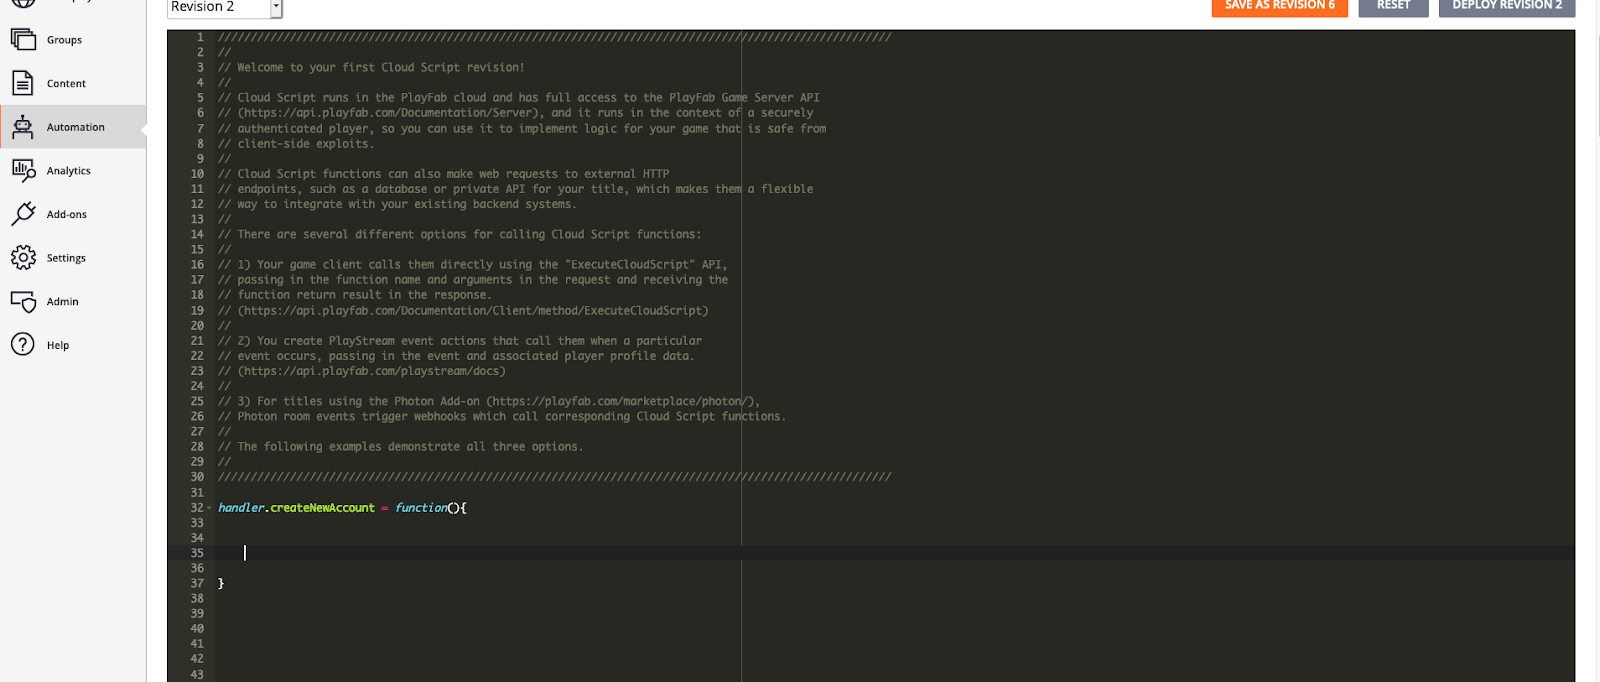Viewport: 1600px width, 682px height.
Task: Open the Add-ons plug icon
Action: tap(23, 214)
